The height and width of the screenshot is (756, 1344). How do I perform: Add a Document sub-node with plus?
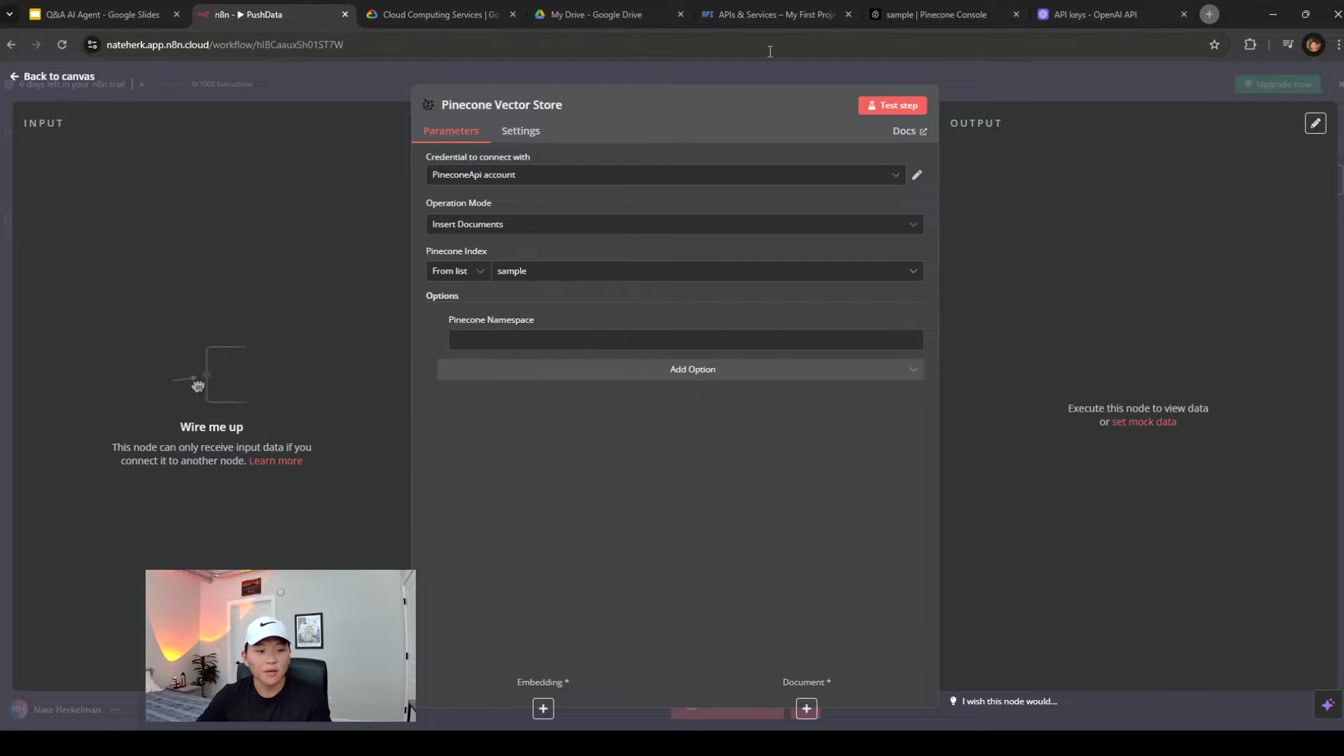(x=806, y=708)
